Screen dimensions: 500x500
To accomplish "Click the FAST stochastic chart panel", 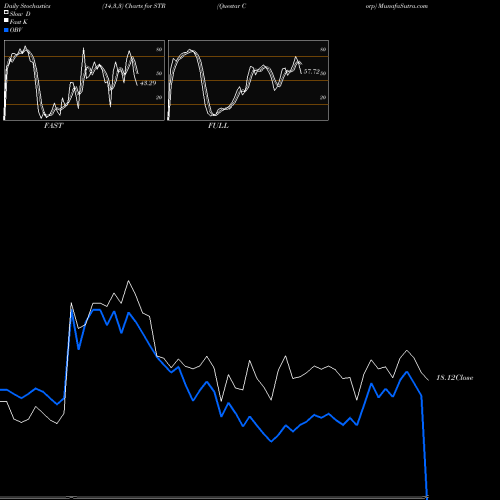I will (x=84, y=80).
